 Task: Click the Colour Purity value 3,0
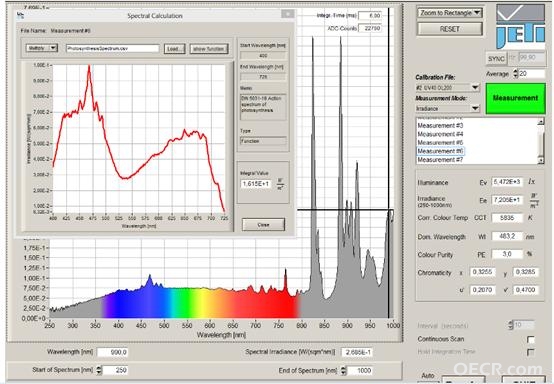(507, 254)
